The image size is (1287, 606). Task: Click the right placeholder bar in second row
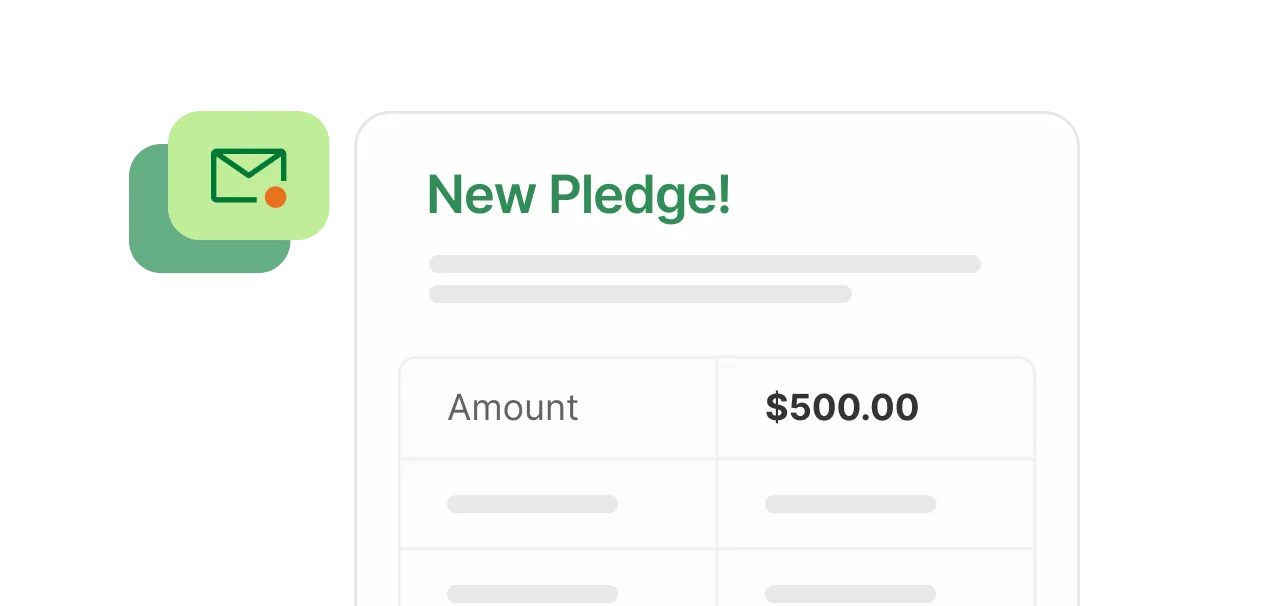click(x=850, y=504)
